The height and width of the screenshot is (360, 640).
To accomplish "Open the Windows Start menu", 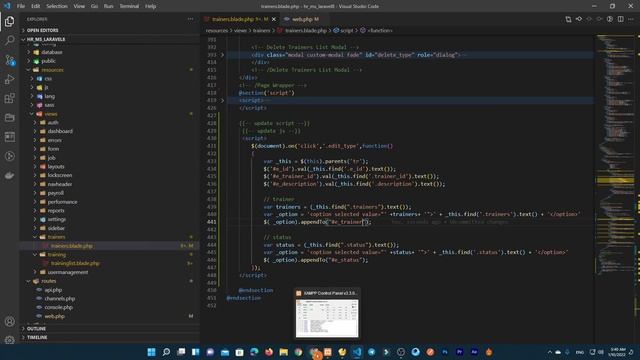I will pos(151,352).
